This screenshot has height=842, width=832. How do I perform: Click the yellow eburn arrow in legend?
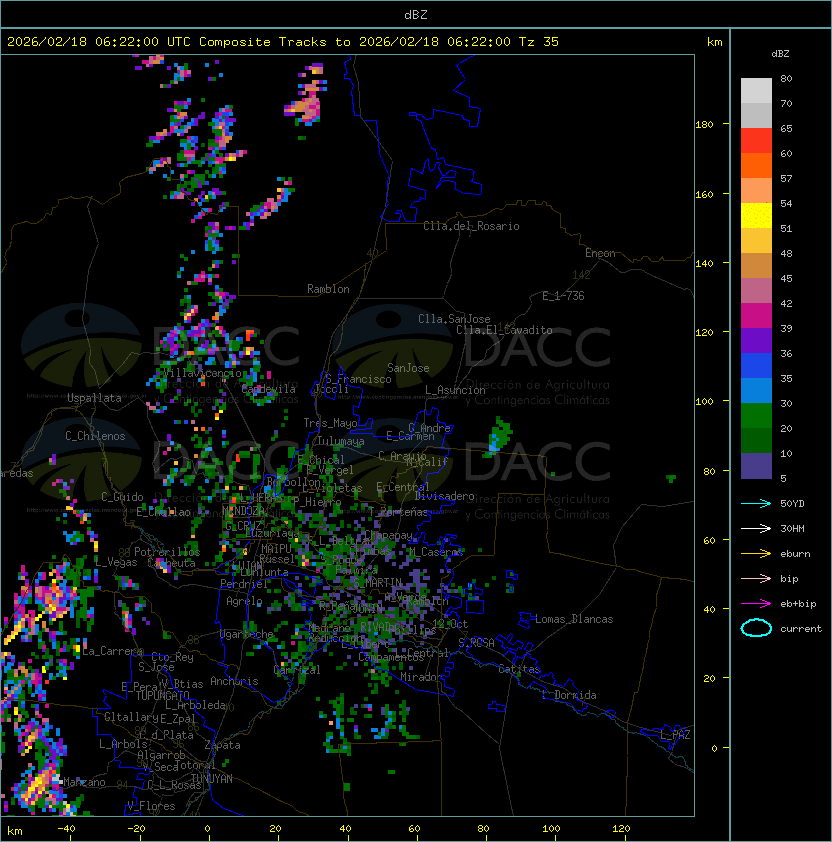(756, 554)
